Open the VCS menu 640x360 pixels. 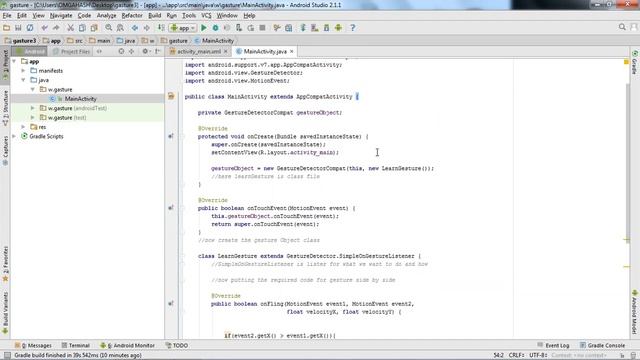(x=206, y=16)
